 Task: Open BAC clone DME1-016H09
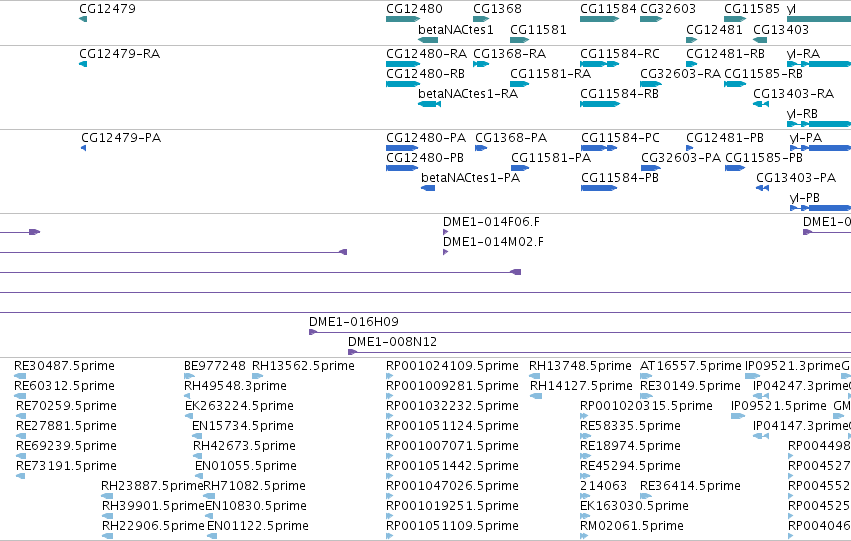click(354, 322)
